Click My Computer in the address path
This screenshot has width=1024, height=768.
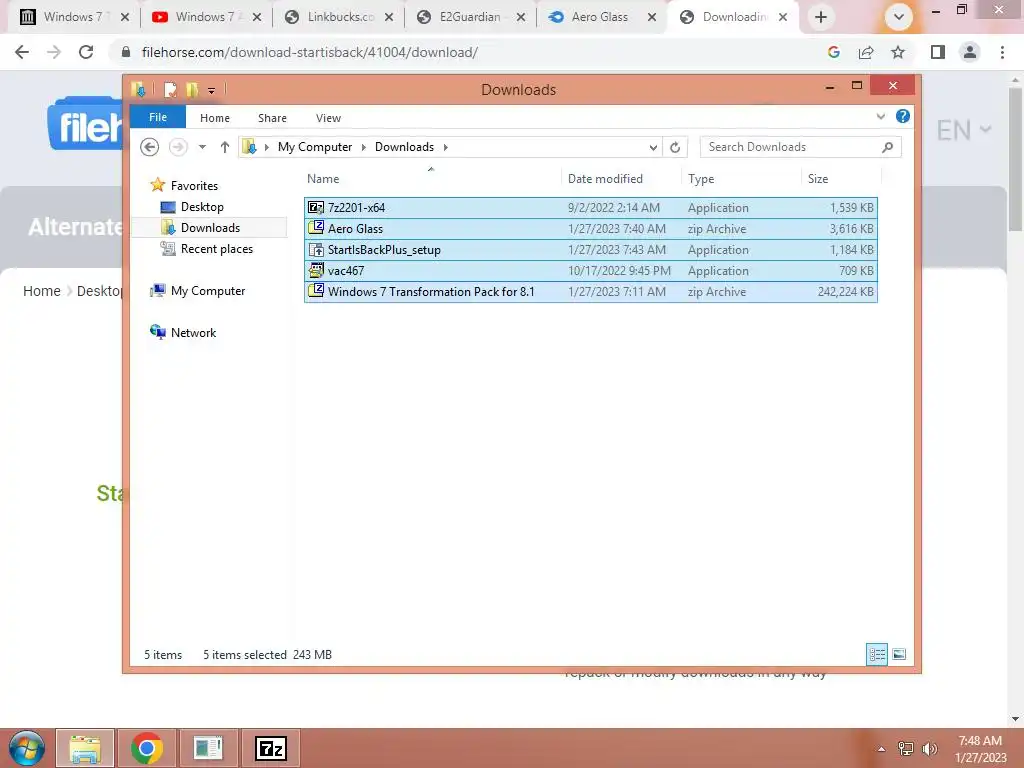coord(315,147)
